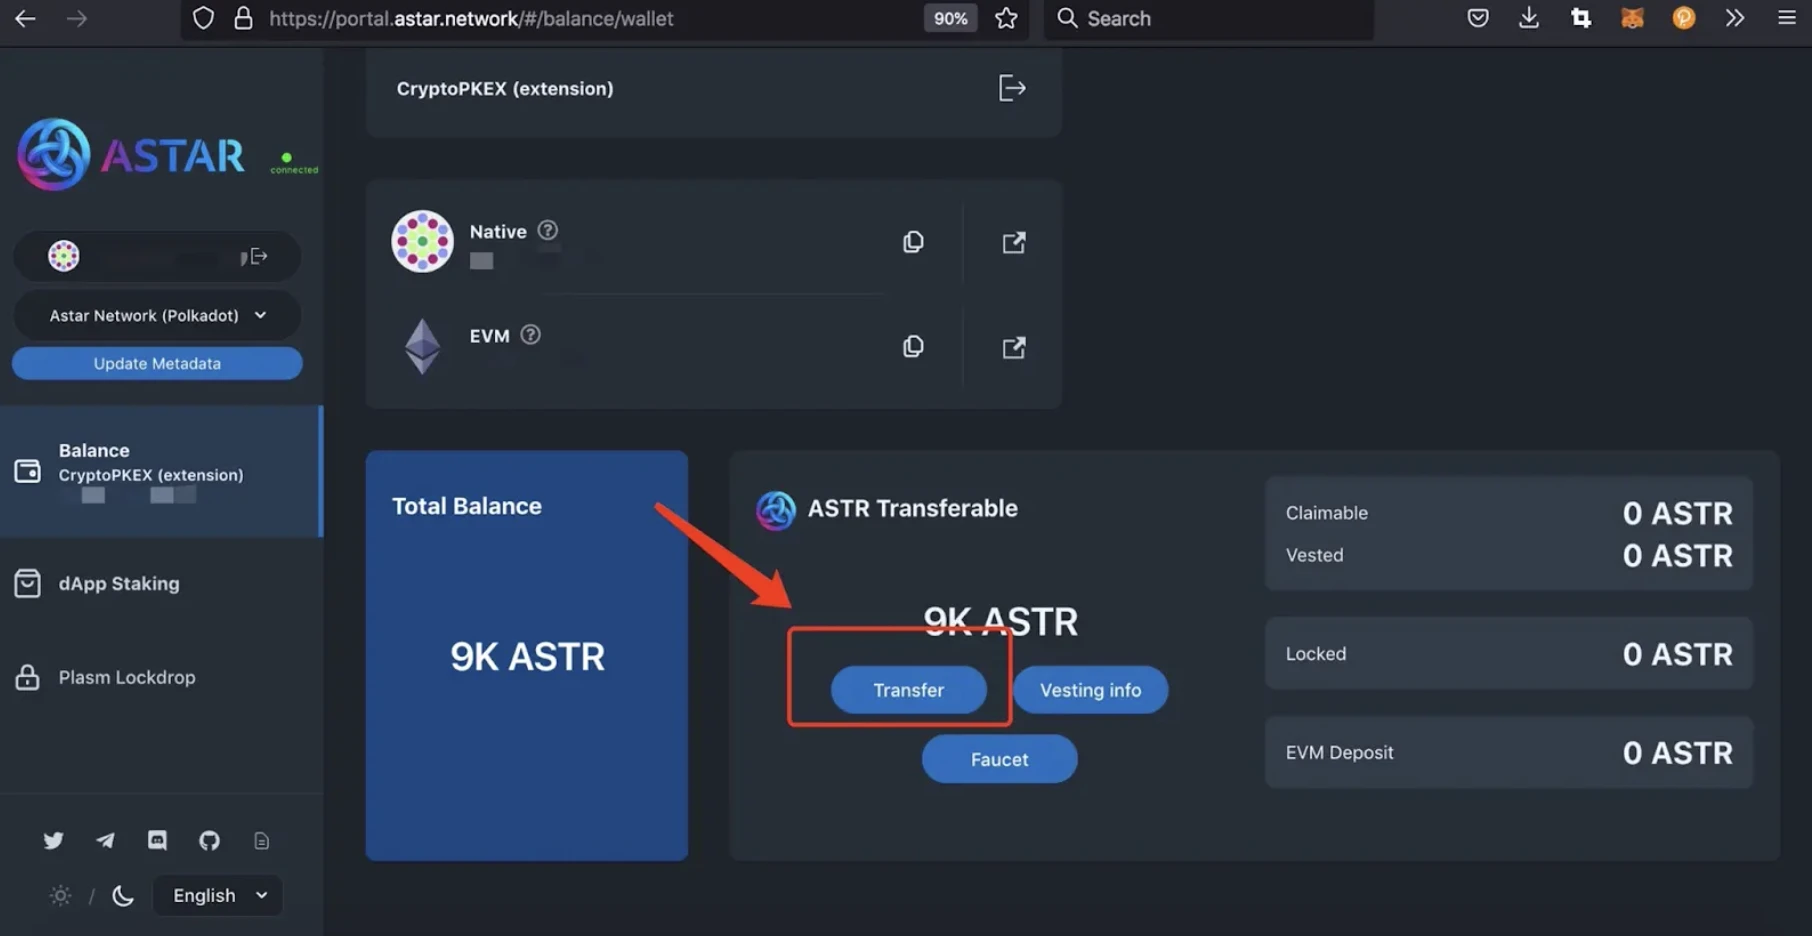Open the browser hamburger menu
This screenshot has height=936, width=1812.
pos(1786,18)
